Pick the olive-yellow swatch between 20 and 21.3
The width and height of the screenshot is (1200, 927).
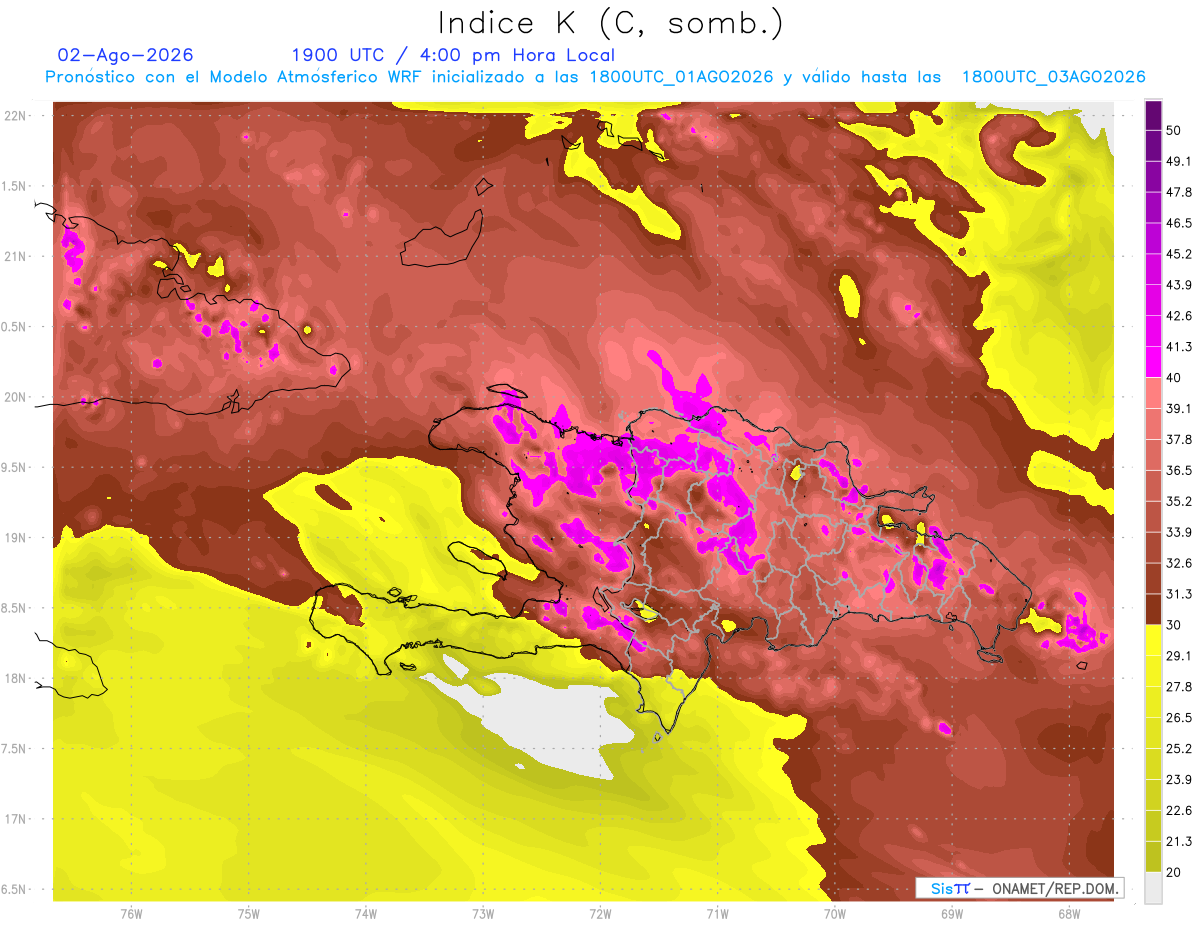[x=1153, y=857]
